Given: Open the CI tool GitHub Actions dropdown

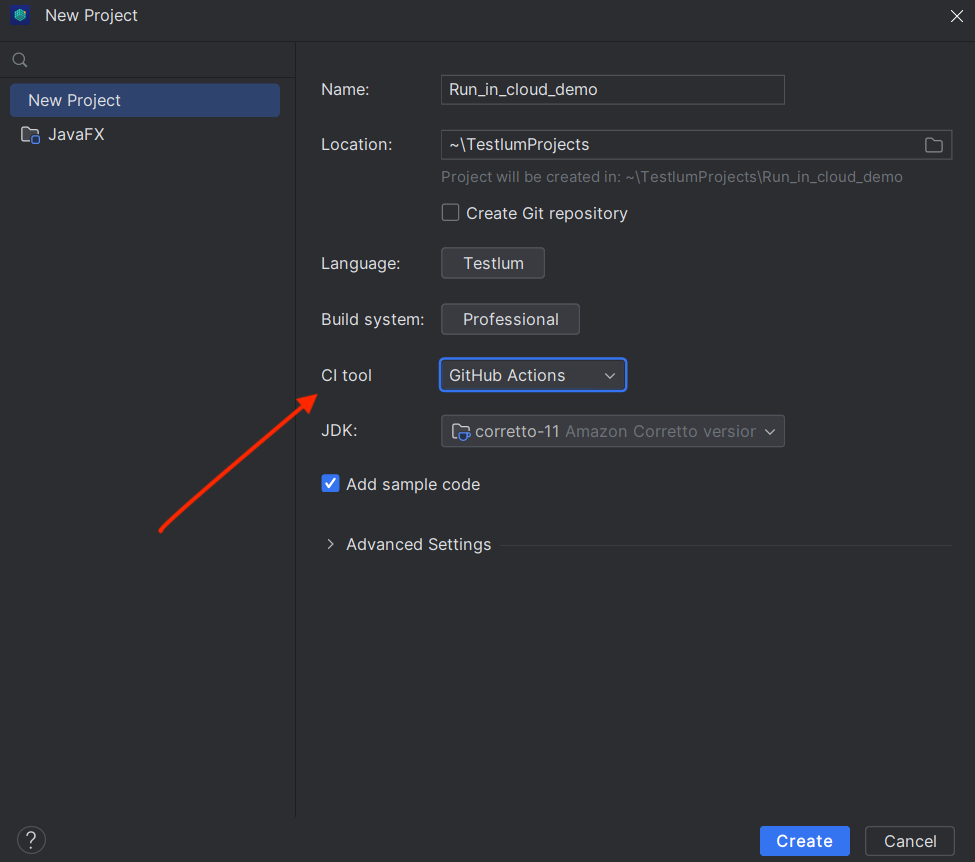Looking at the screenshot, I should tap(533, 375).
